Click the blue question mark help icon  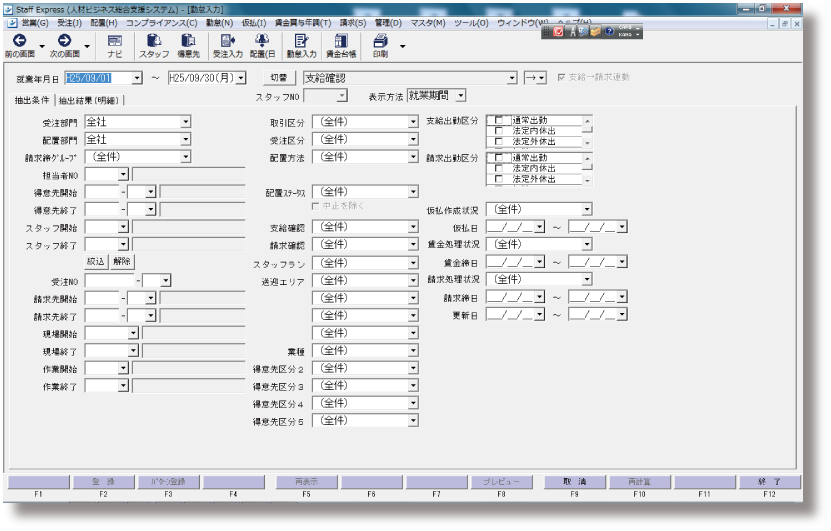pos(609,32)
